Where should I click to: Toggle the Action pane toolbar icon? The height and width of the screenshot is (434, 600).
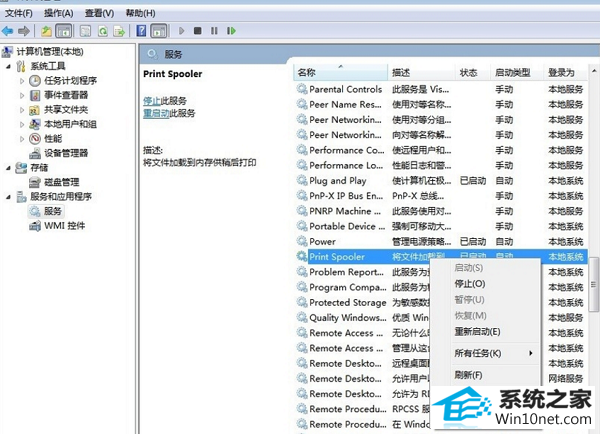pos(158,31)
